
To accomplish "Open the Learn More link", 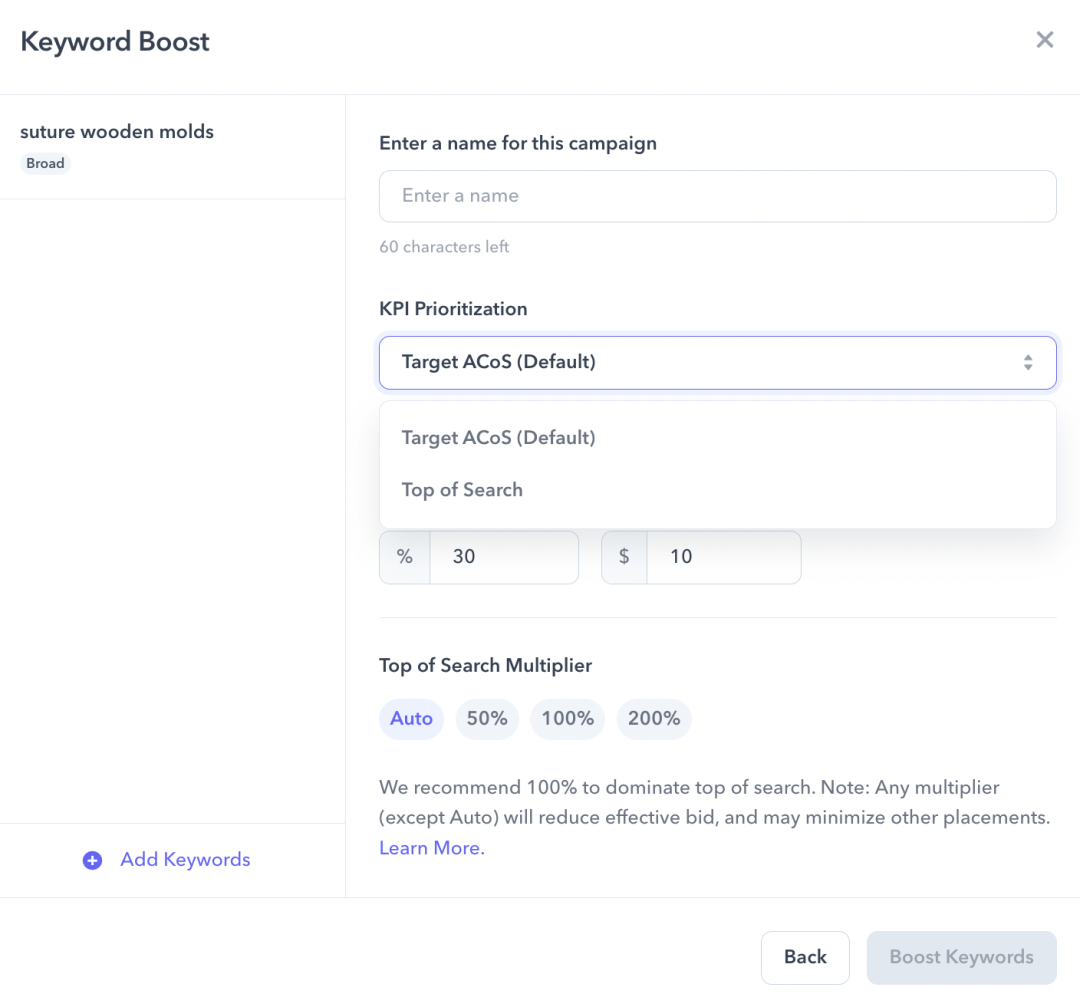I will 431,848.
